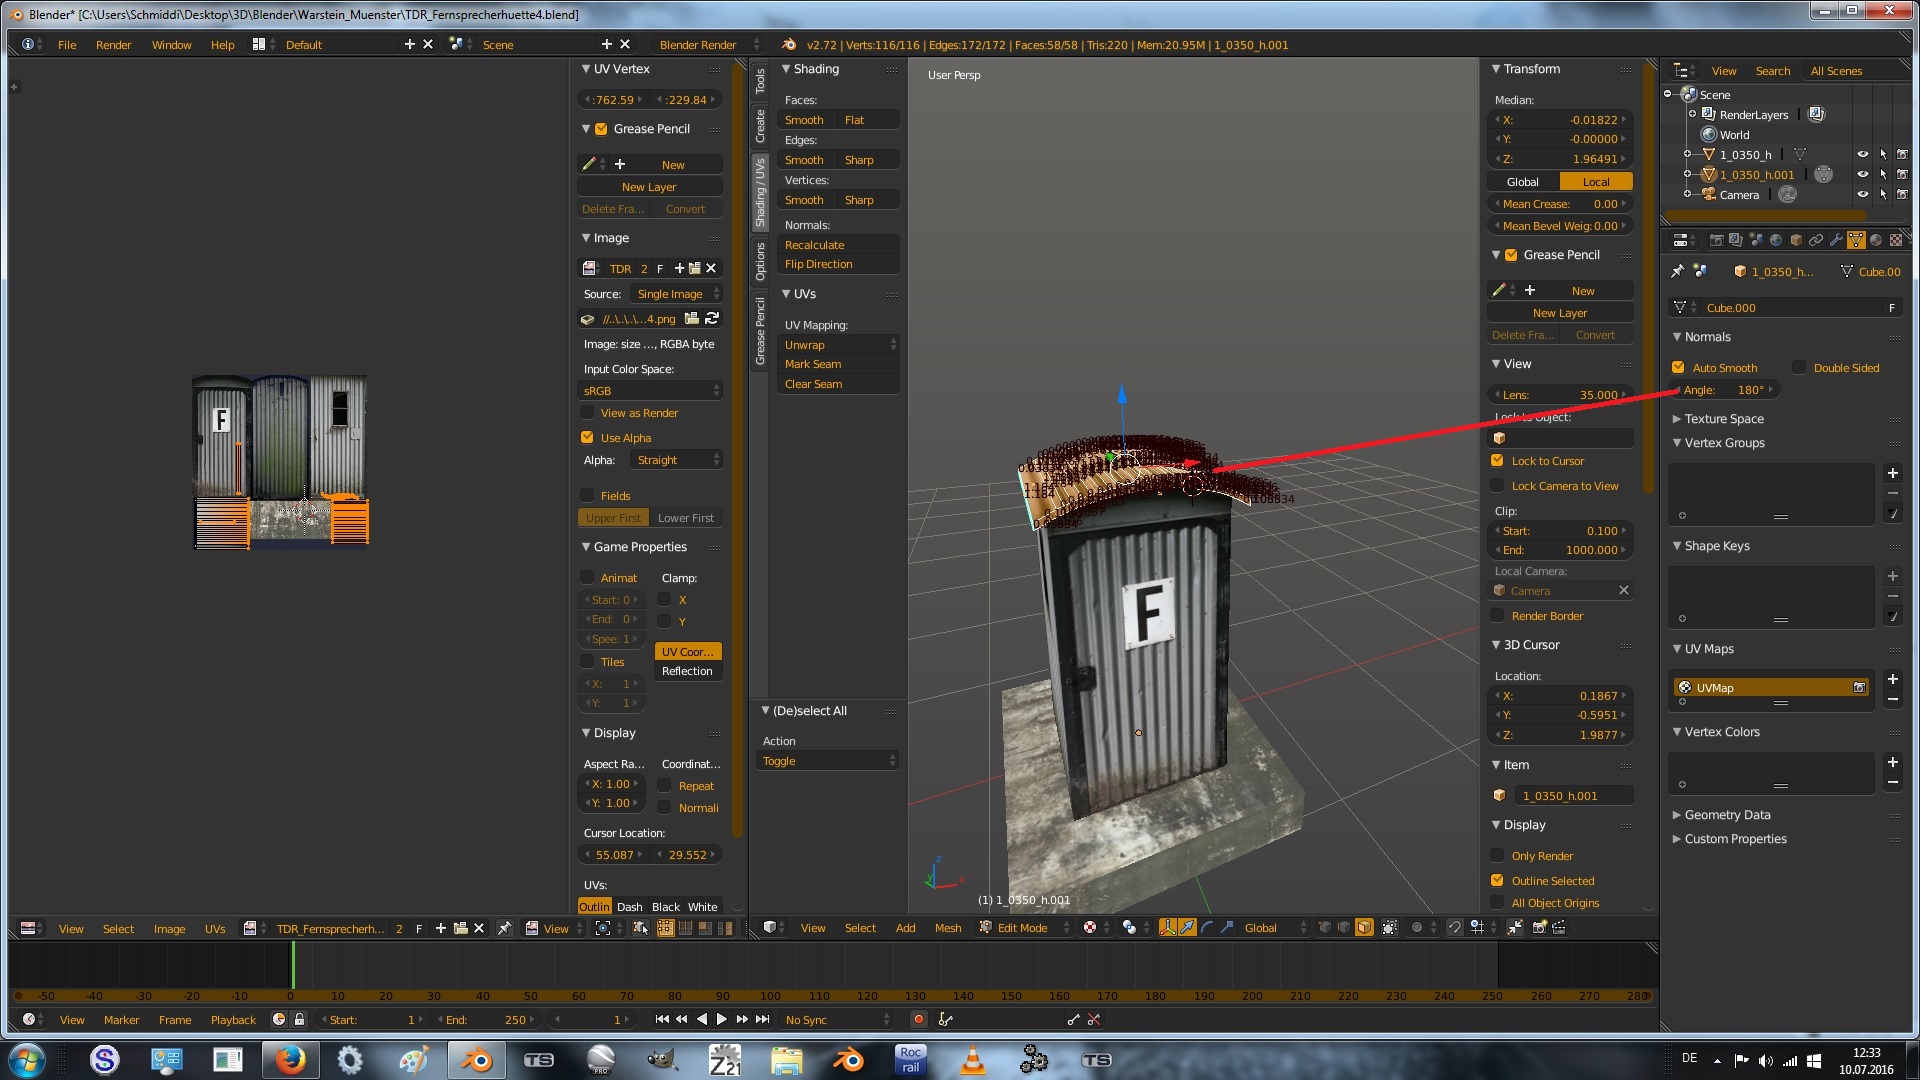Open the Material properties tab
Image resolution: width=1920 pixels, height=1080 pixels.
[x=1876, y=240]
